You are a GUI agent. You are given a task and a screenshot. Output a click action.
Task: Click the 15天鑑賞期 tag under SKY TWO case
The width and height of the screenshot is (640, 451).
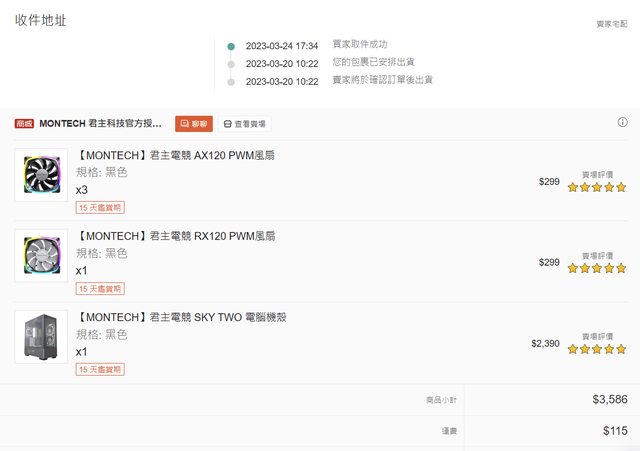click(x=100, y=369)
